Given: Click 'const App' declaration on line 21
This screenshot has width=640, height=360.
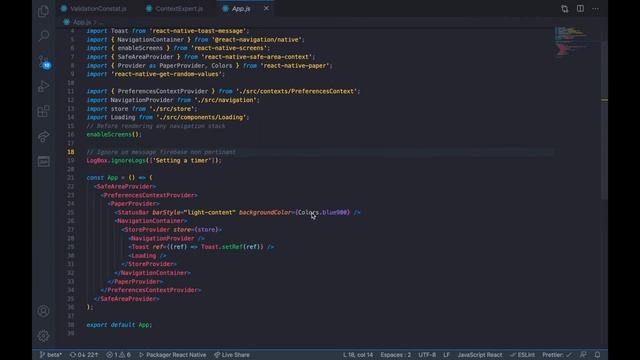Looking at the screenshot, I should click(x=102, y=178).
